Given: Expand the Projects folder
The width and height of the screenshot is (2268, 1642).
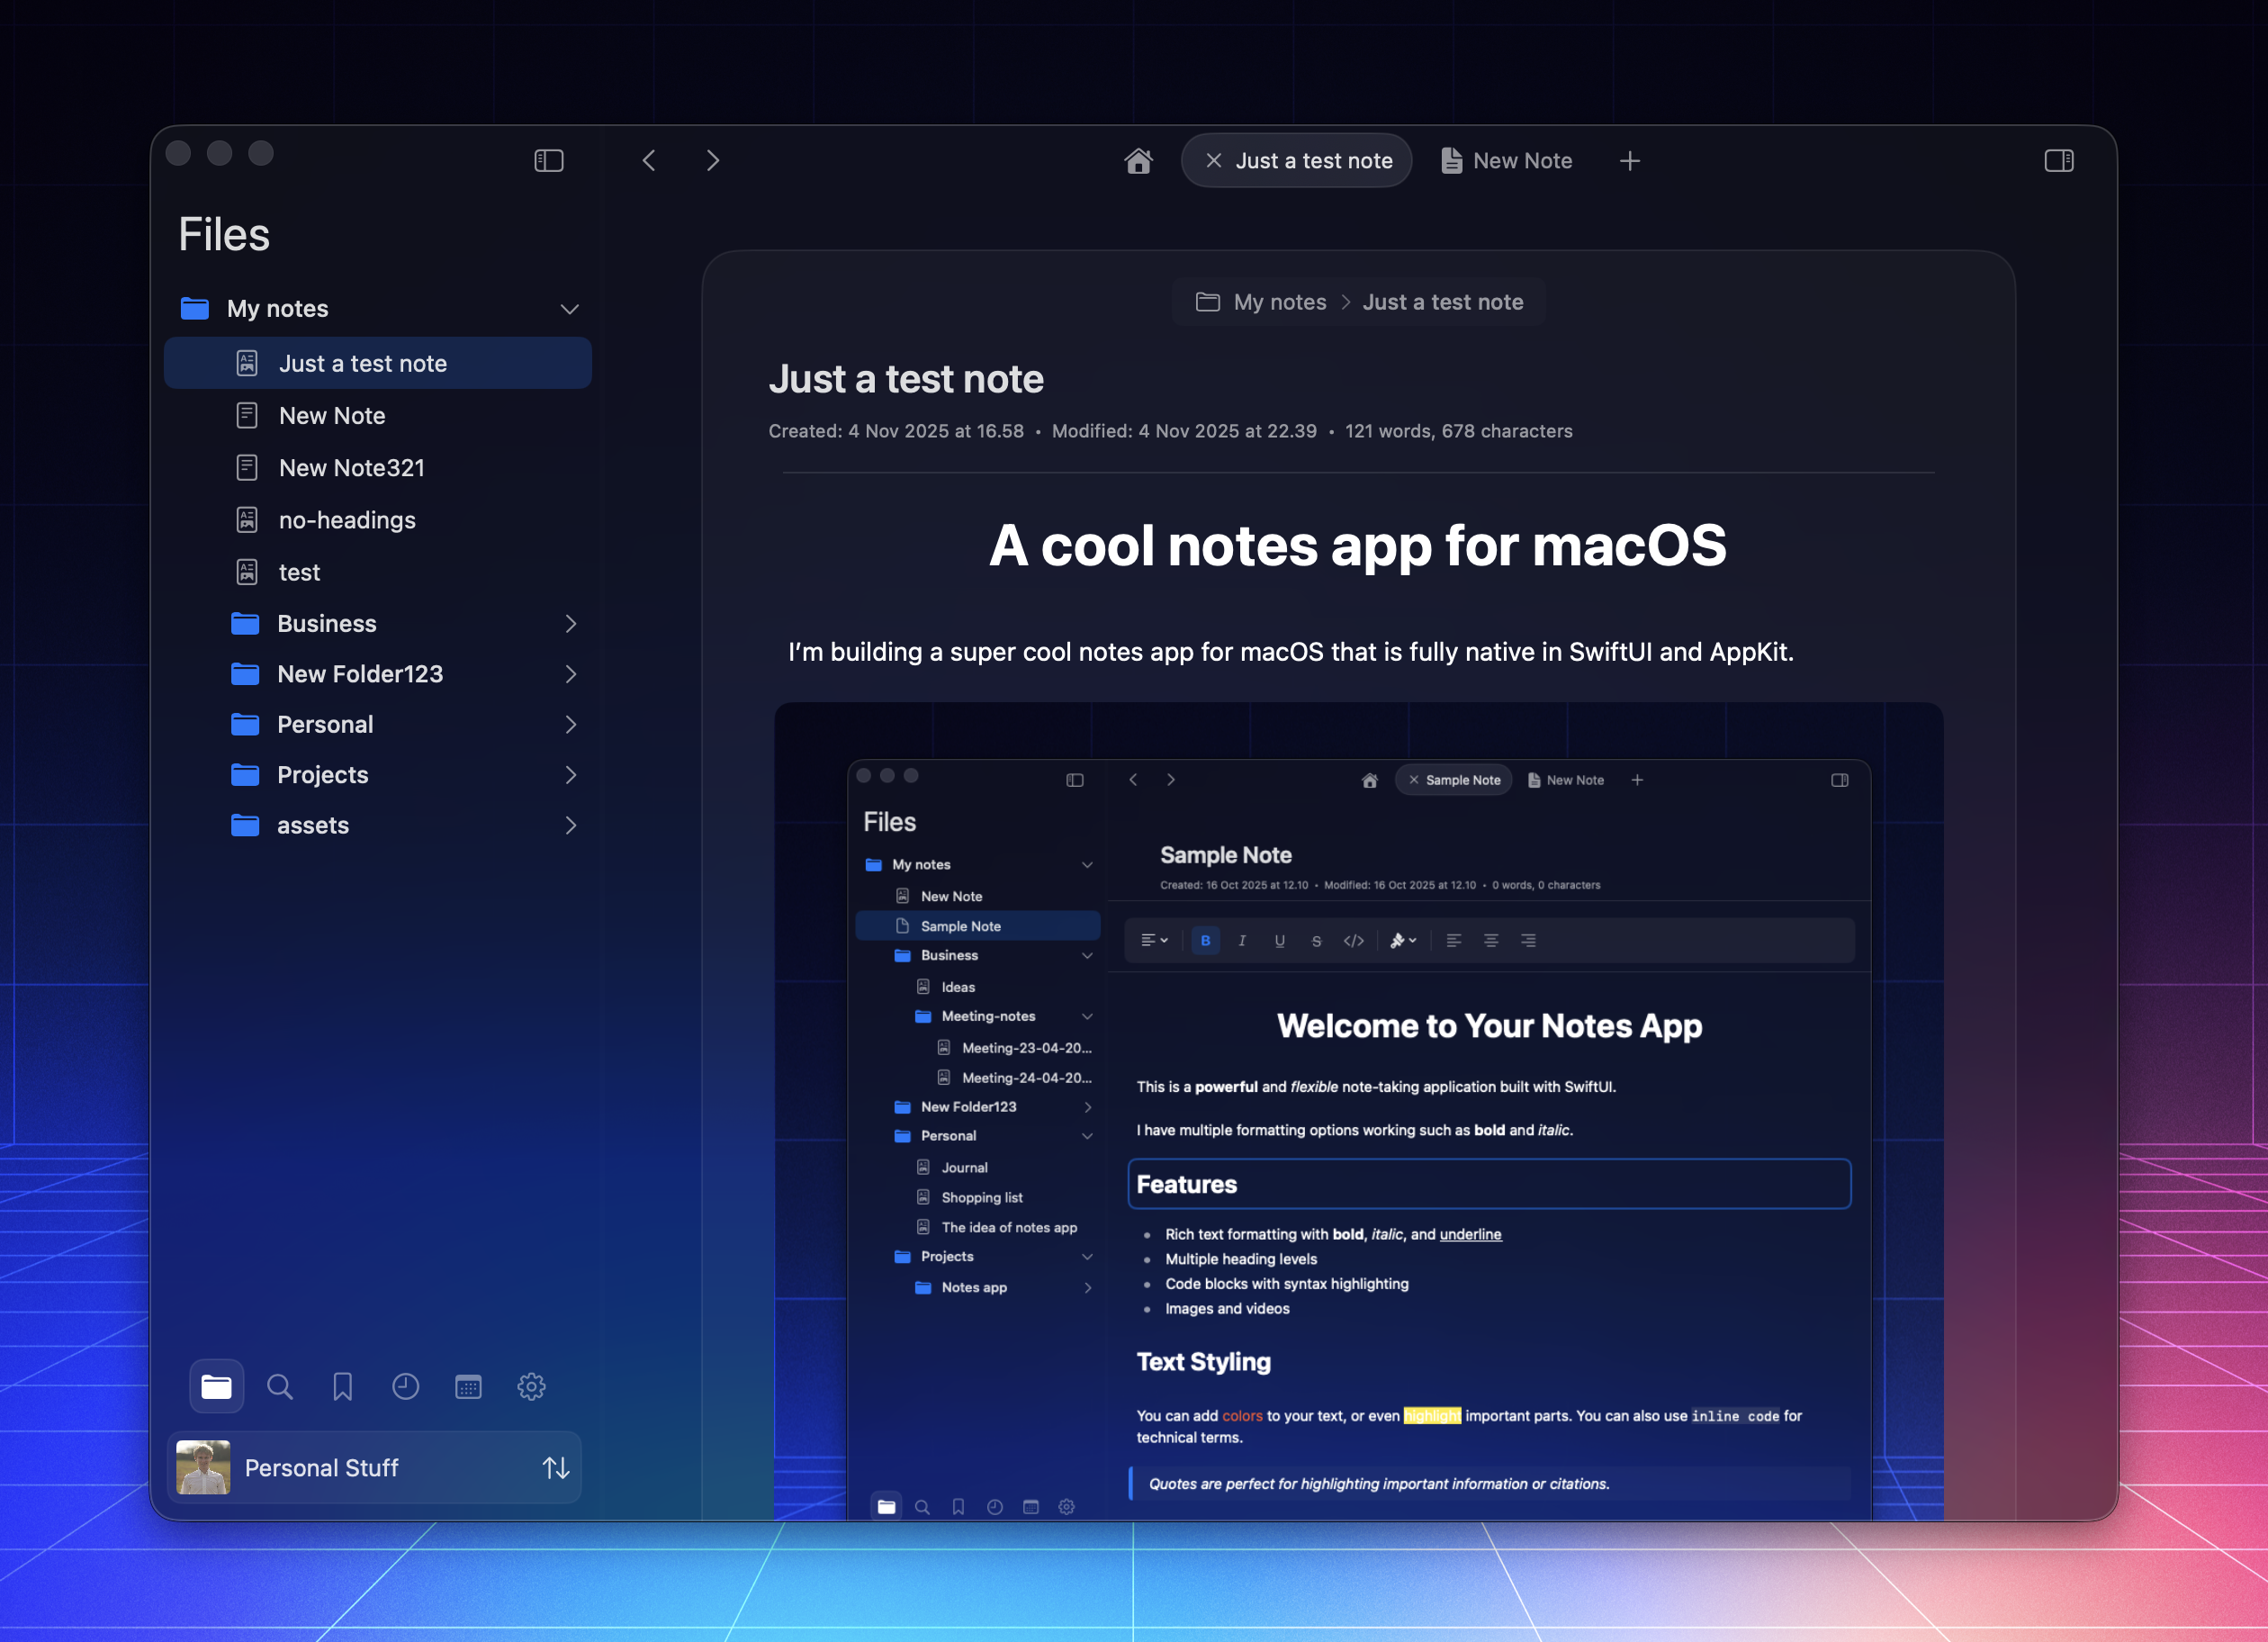Looking at the screenshot, I should [x=571, y=775].
